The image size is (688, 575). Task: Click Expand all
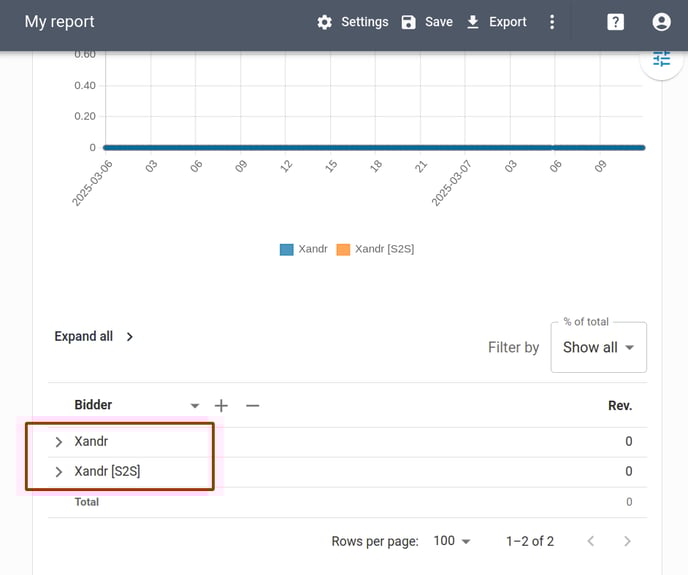click(93, 337)
